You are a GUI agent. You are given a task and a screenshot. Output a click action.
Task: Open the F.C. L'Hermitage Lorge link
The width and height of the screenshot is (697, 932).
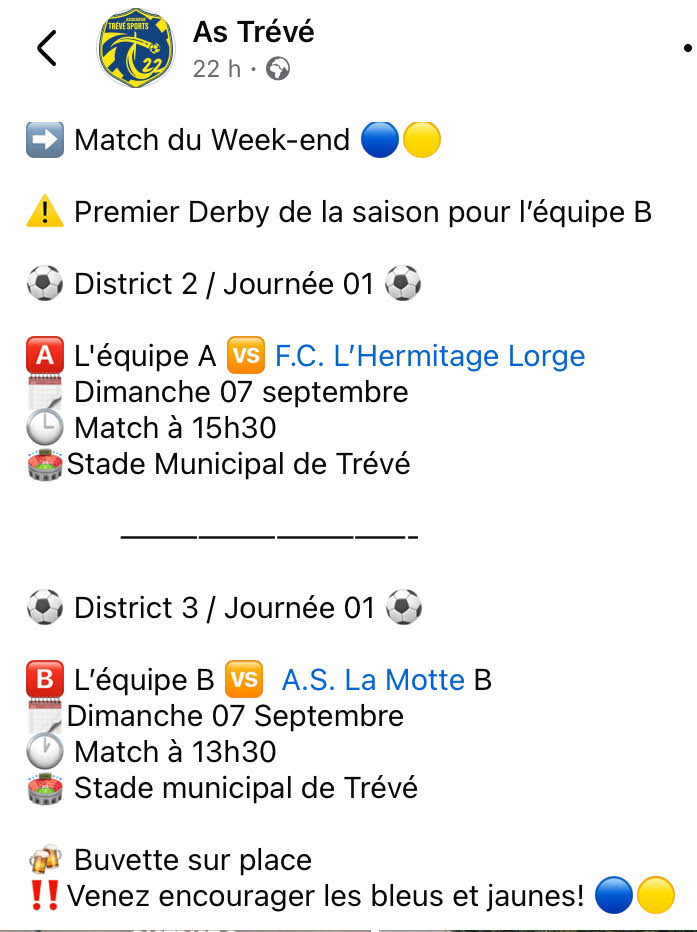(430, 356)
